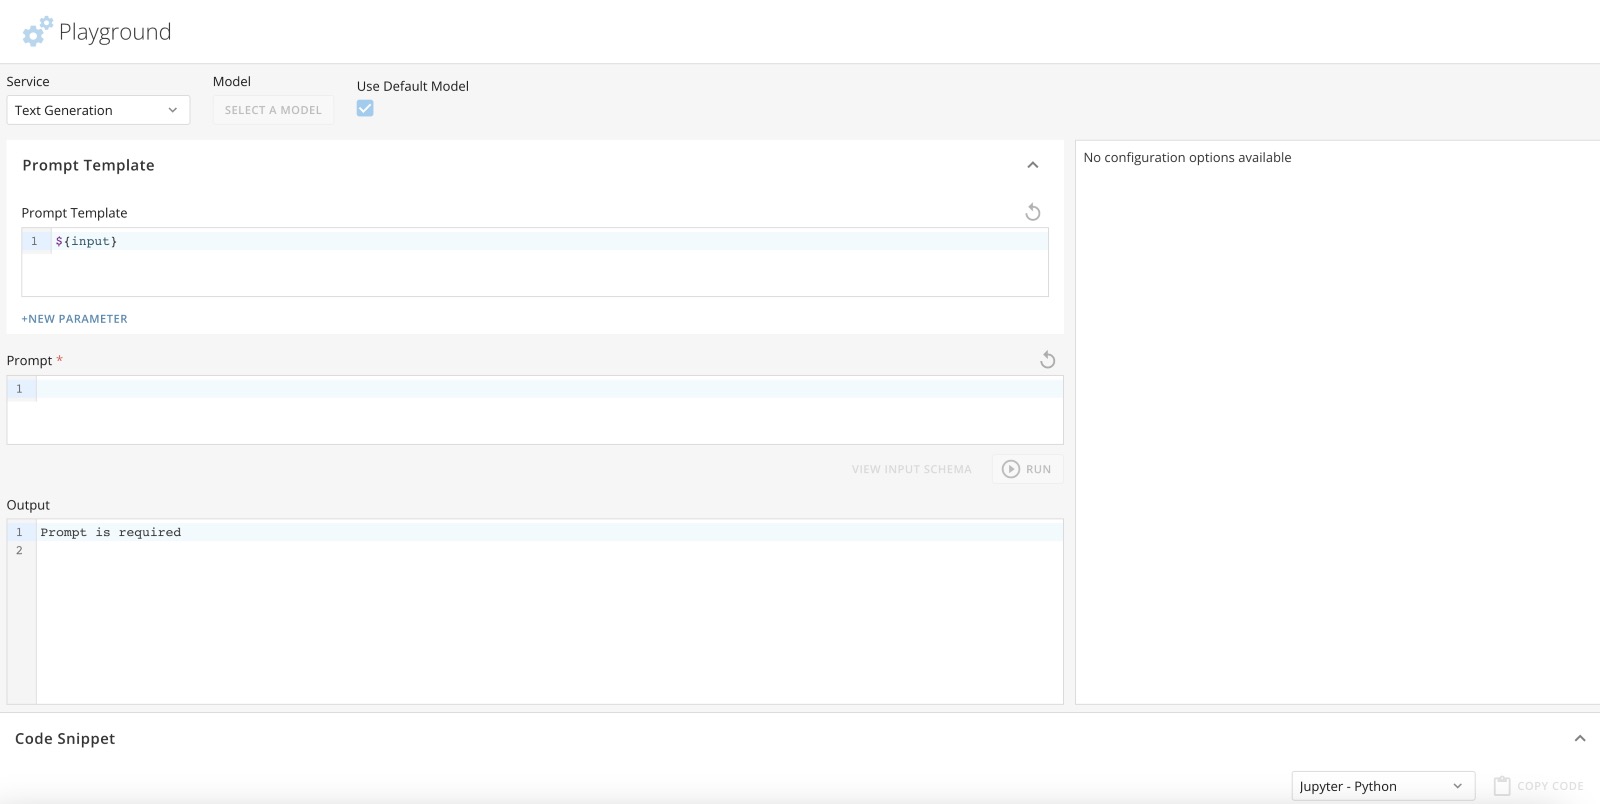Add a parameter via +New Parameter
This screenshot has width=1600, height=804.
pos(75,319)
